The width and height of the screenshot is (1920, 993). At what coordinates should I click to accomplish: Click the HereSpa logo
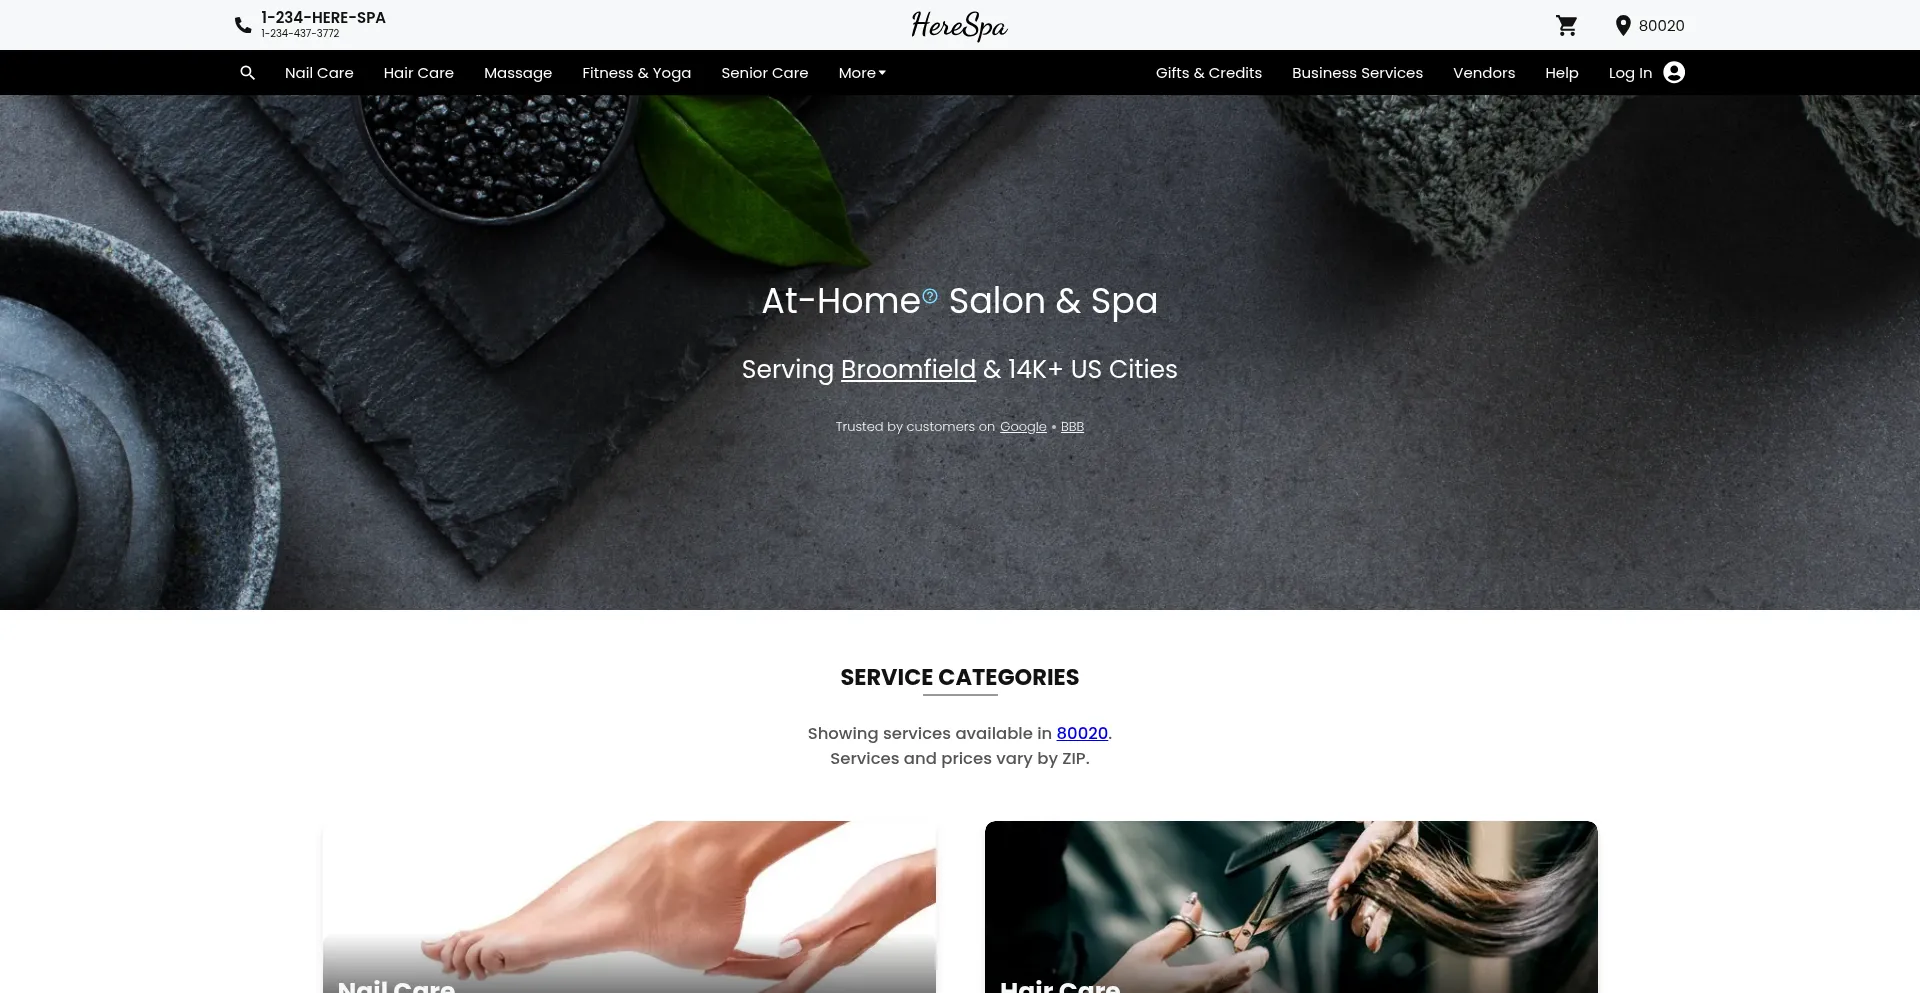pyautogui.click(x=959, y=25)
